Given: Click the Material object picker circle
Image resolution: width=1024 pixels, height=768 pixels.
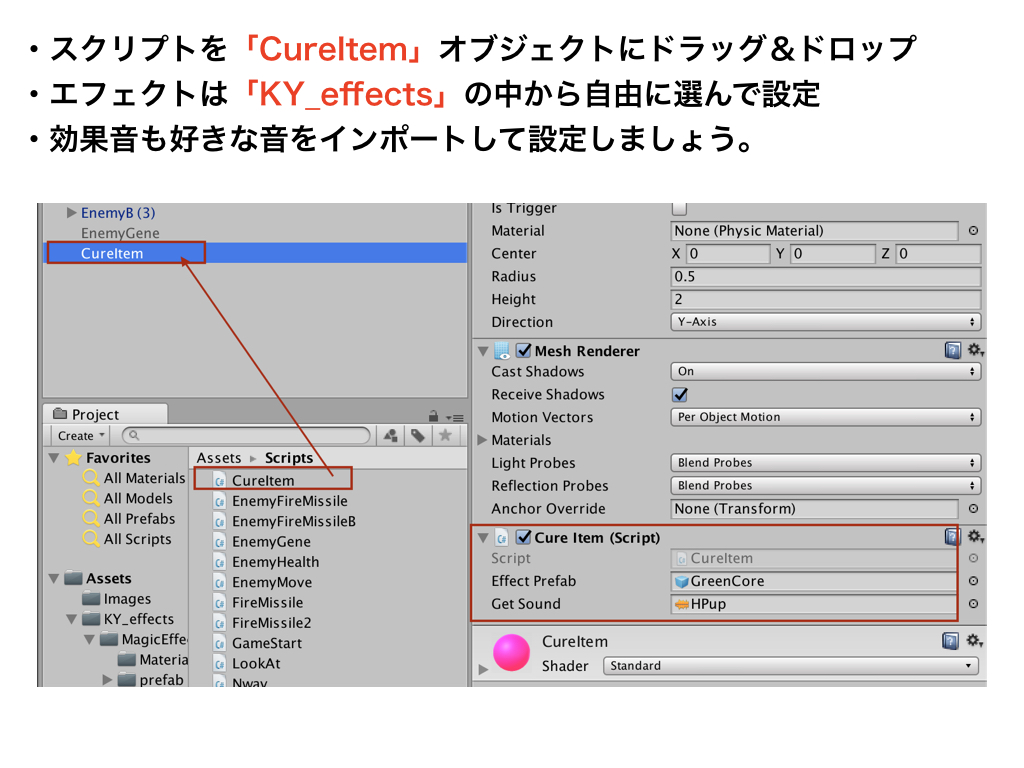Looking at the screenshot, I should (973, 231).
